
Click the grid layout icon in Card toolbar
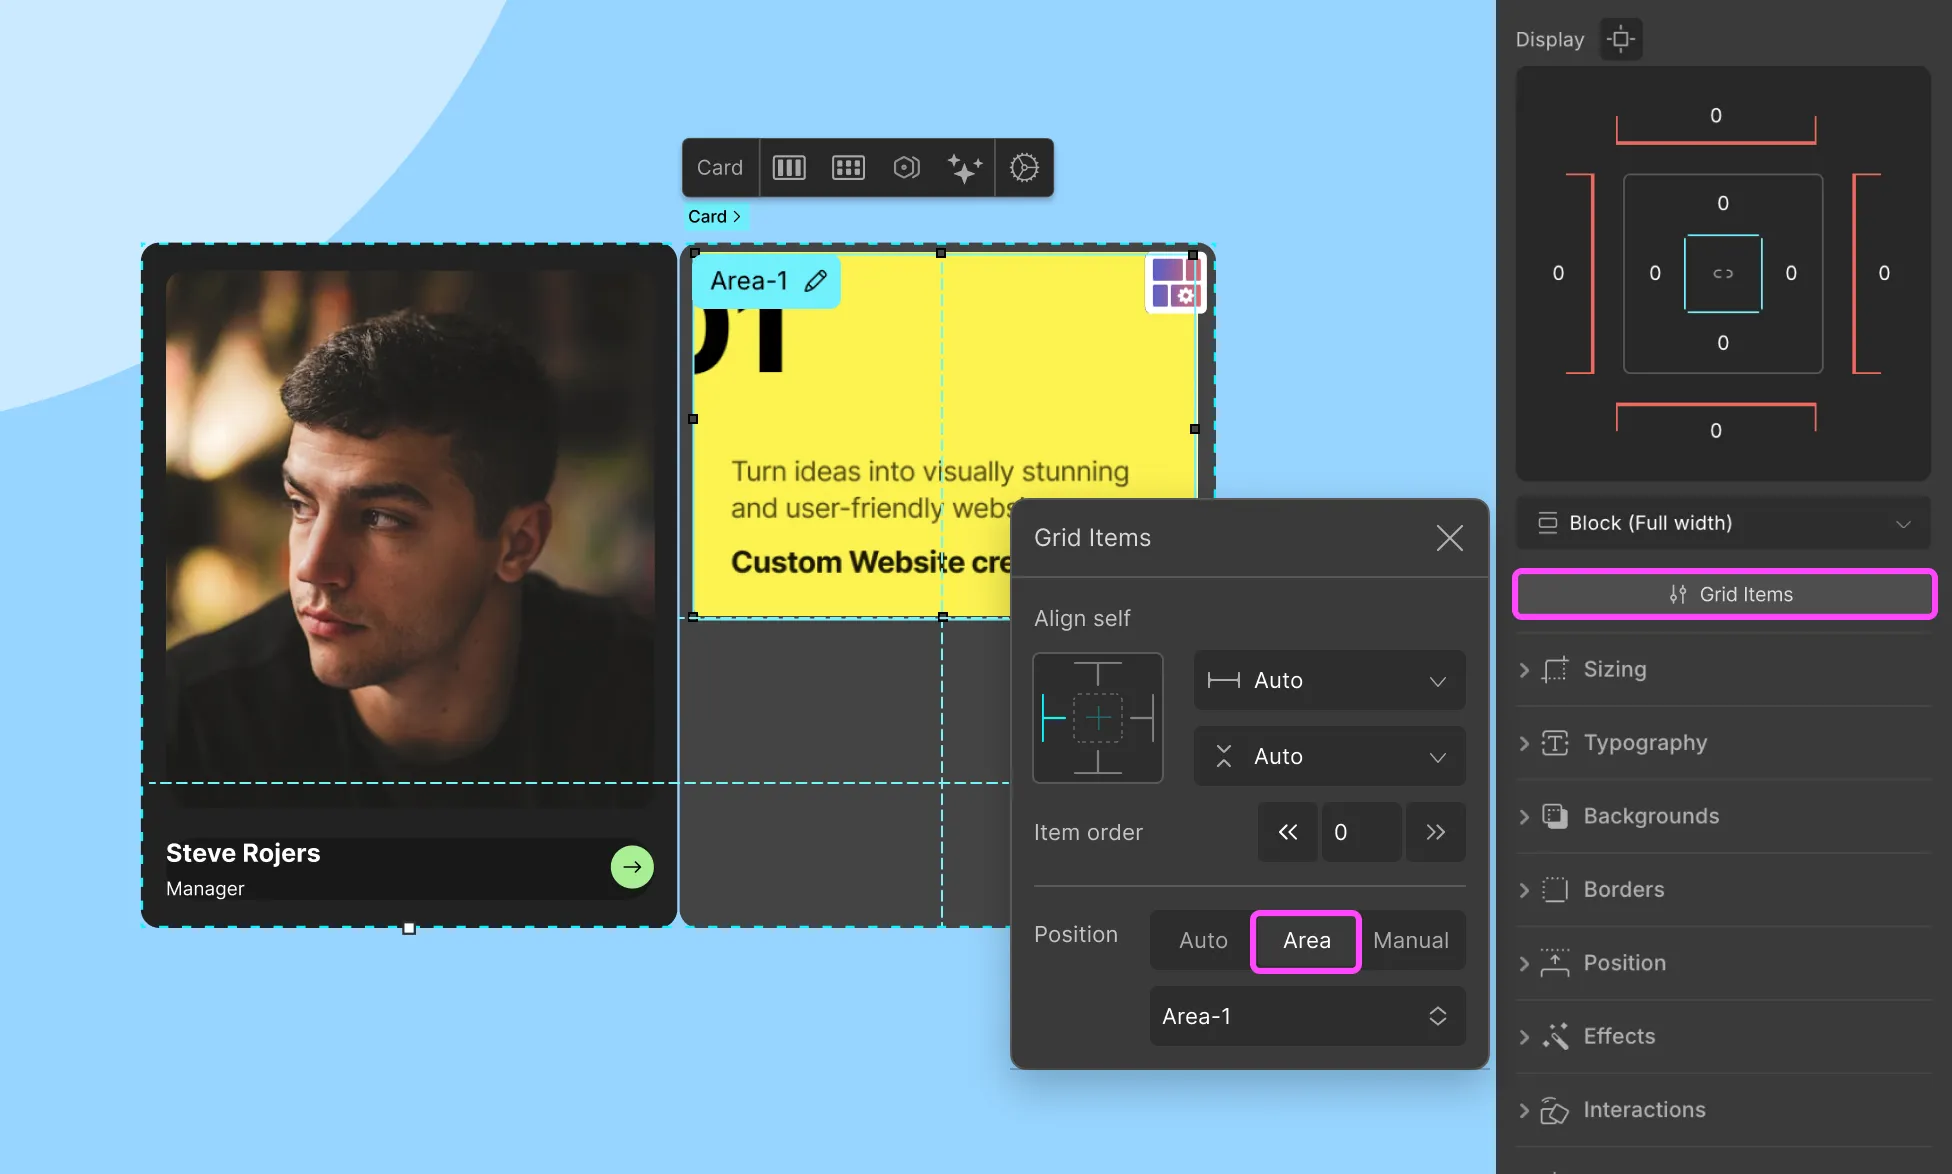(x=848, y=167)
